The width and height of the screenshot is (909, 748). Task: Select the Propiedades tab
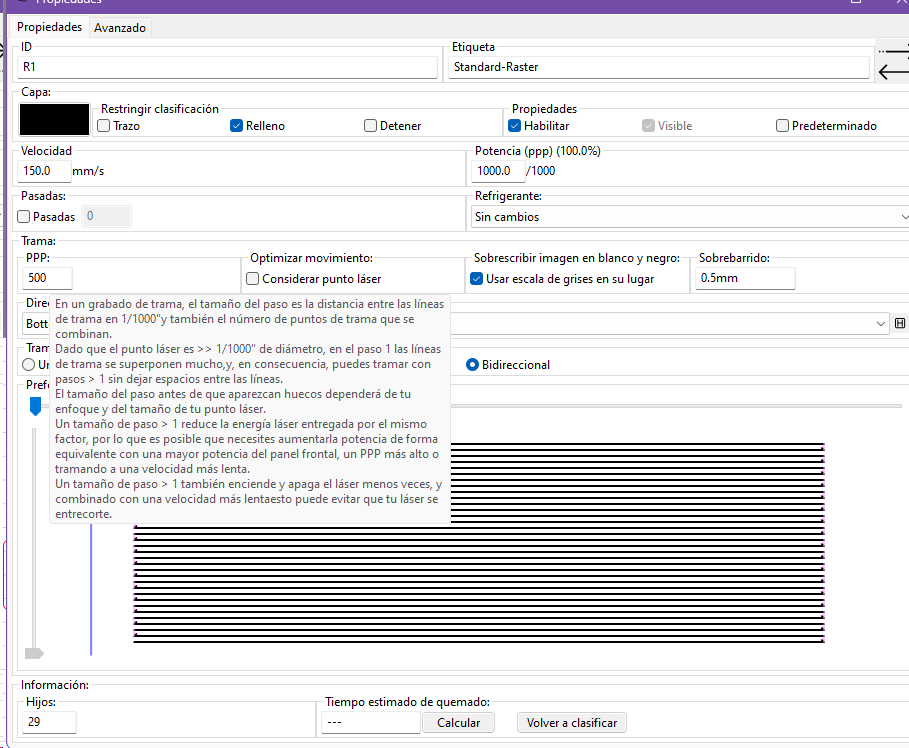[49, 27]
